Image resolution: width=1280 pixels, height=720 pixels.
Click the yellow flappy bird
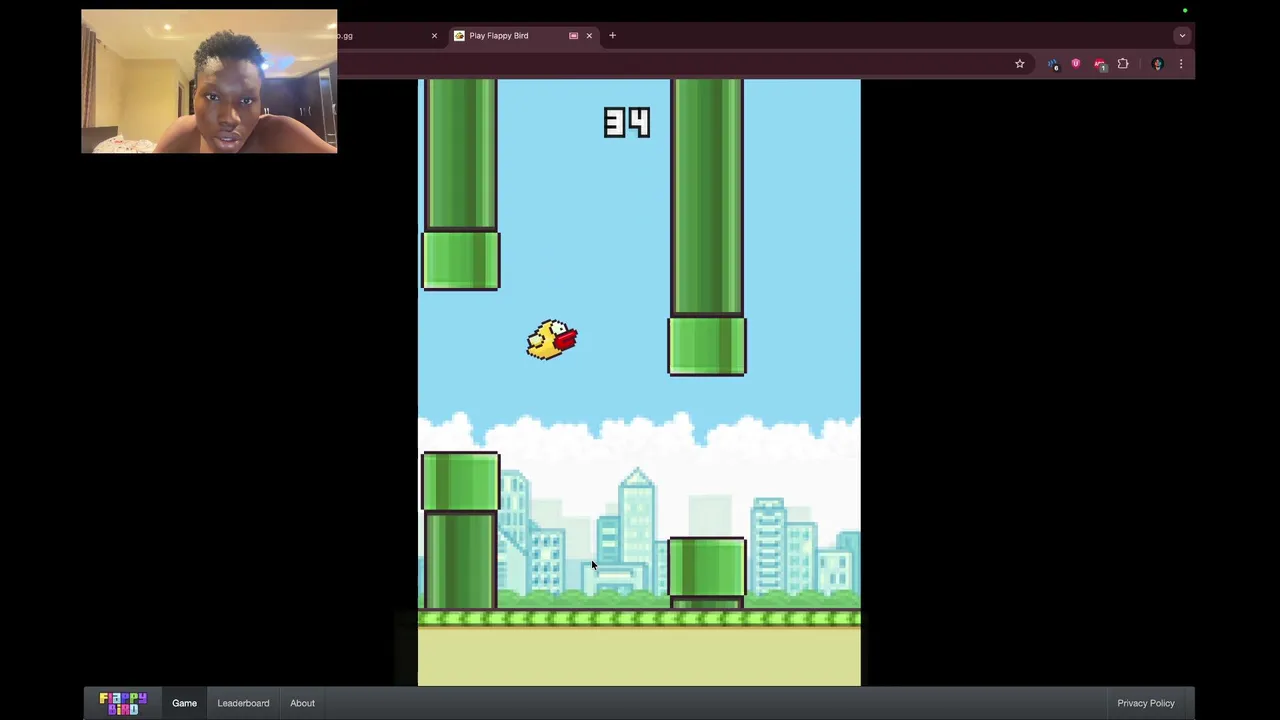pyautogui.click(x=552, y=340)
